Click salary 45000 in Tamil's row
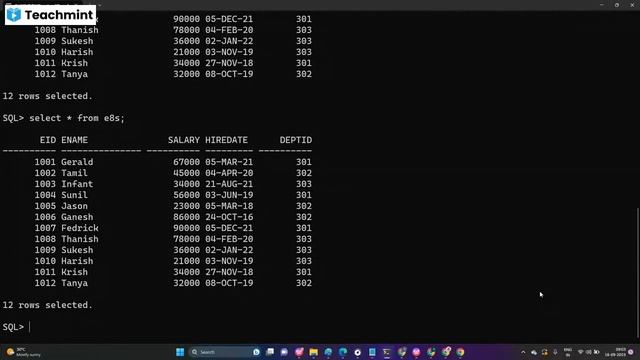640x360 pixels. [x=187, y=173]
